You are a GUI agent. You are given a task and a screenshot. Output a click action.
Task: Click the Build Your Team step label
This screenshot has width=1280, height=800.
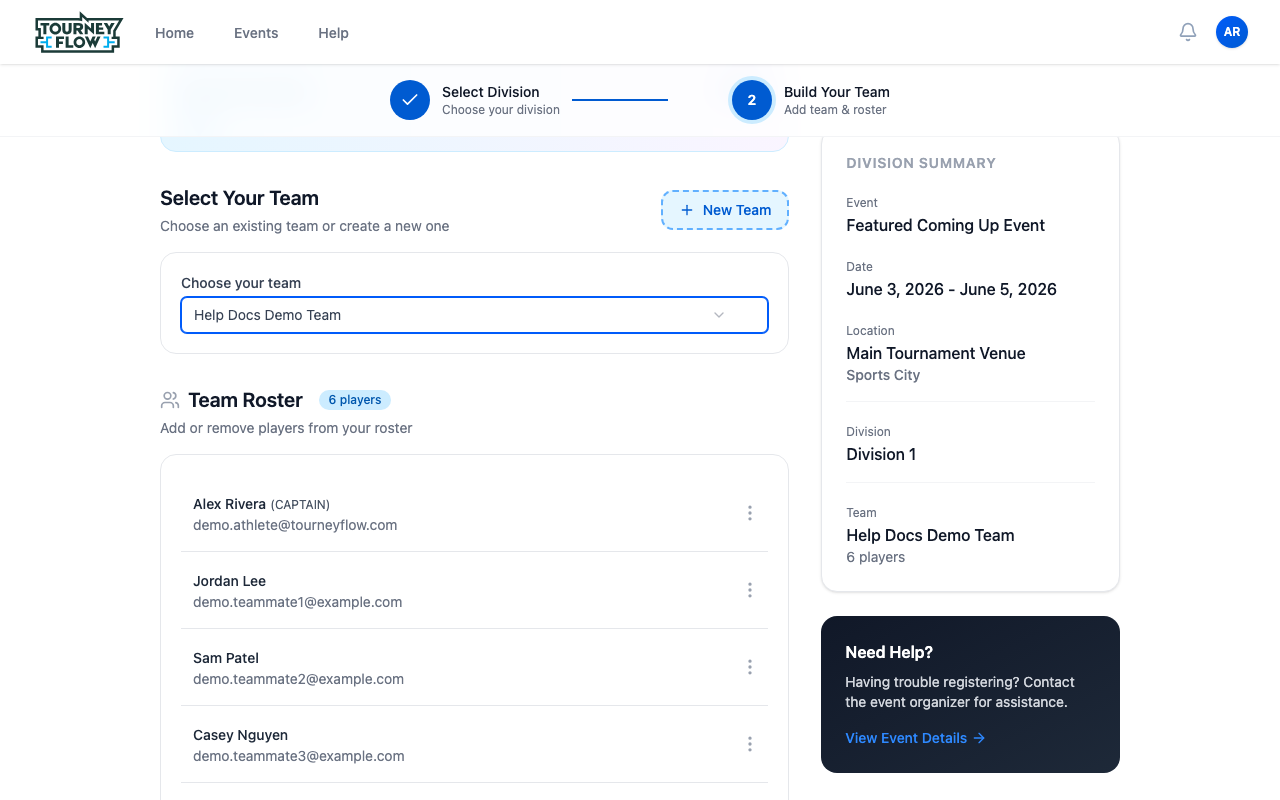[x=837, y=92]
